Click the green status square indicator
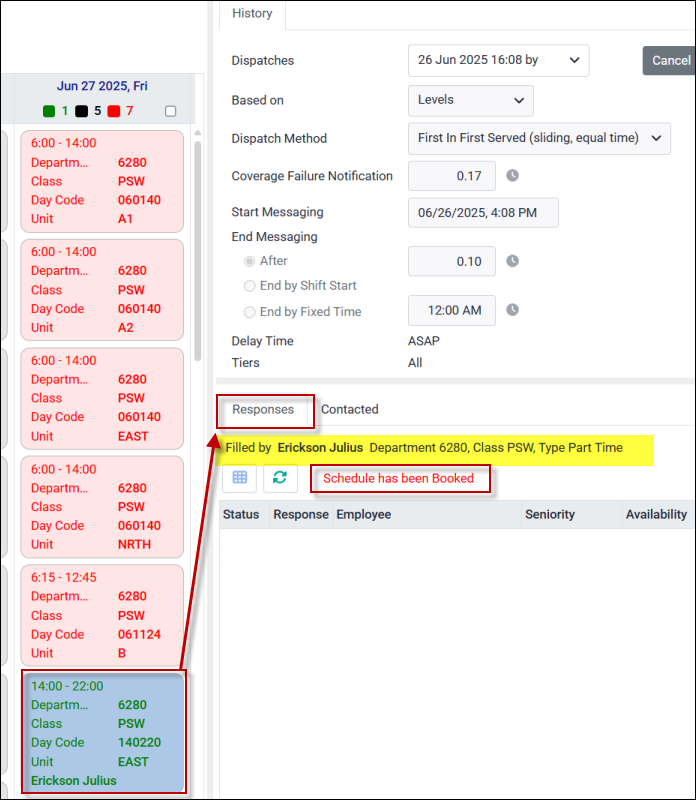The width and height of the screenshot is (696, 800). coord(49,111)
